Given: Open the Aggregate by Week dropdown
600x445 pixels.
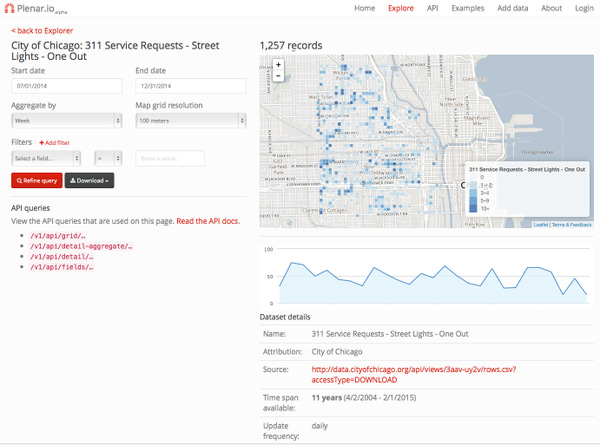Looking at the screenshot, I should [67, 121].
